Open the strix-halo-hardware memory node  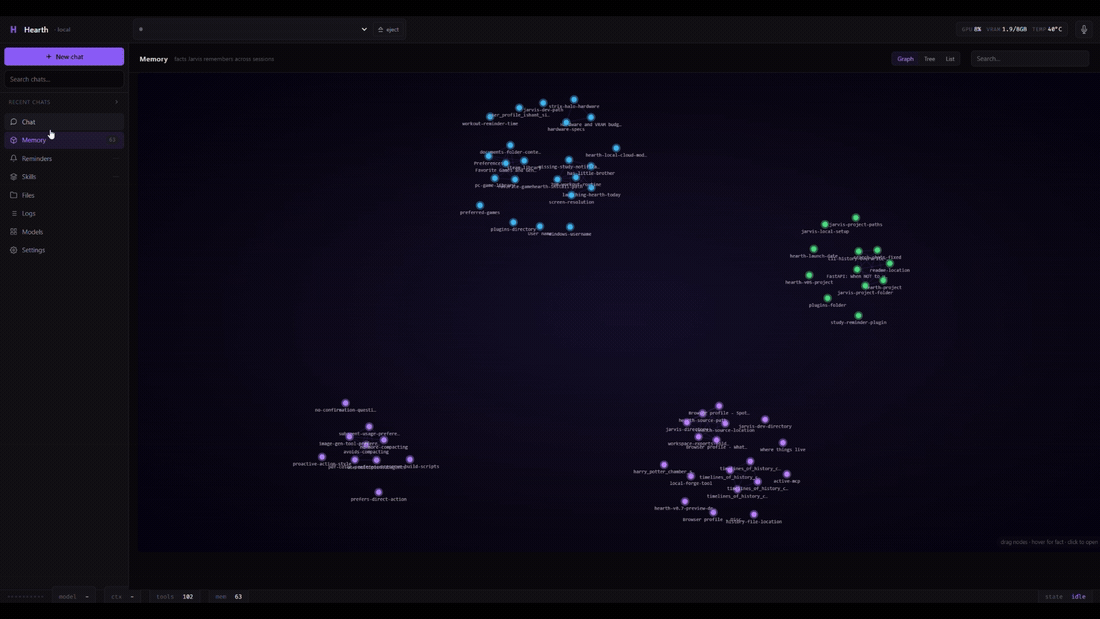[574, 100]
